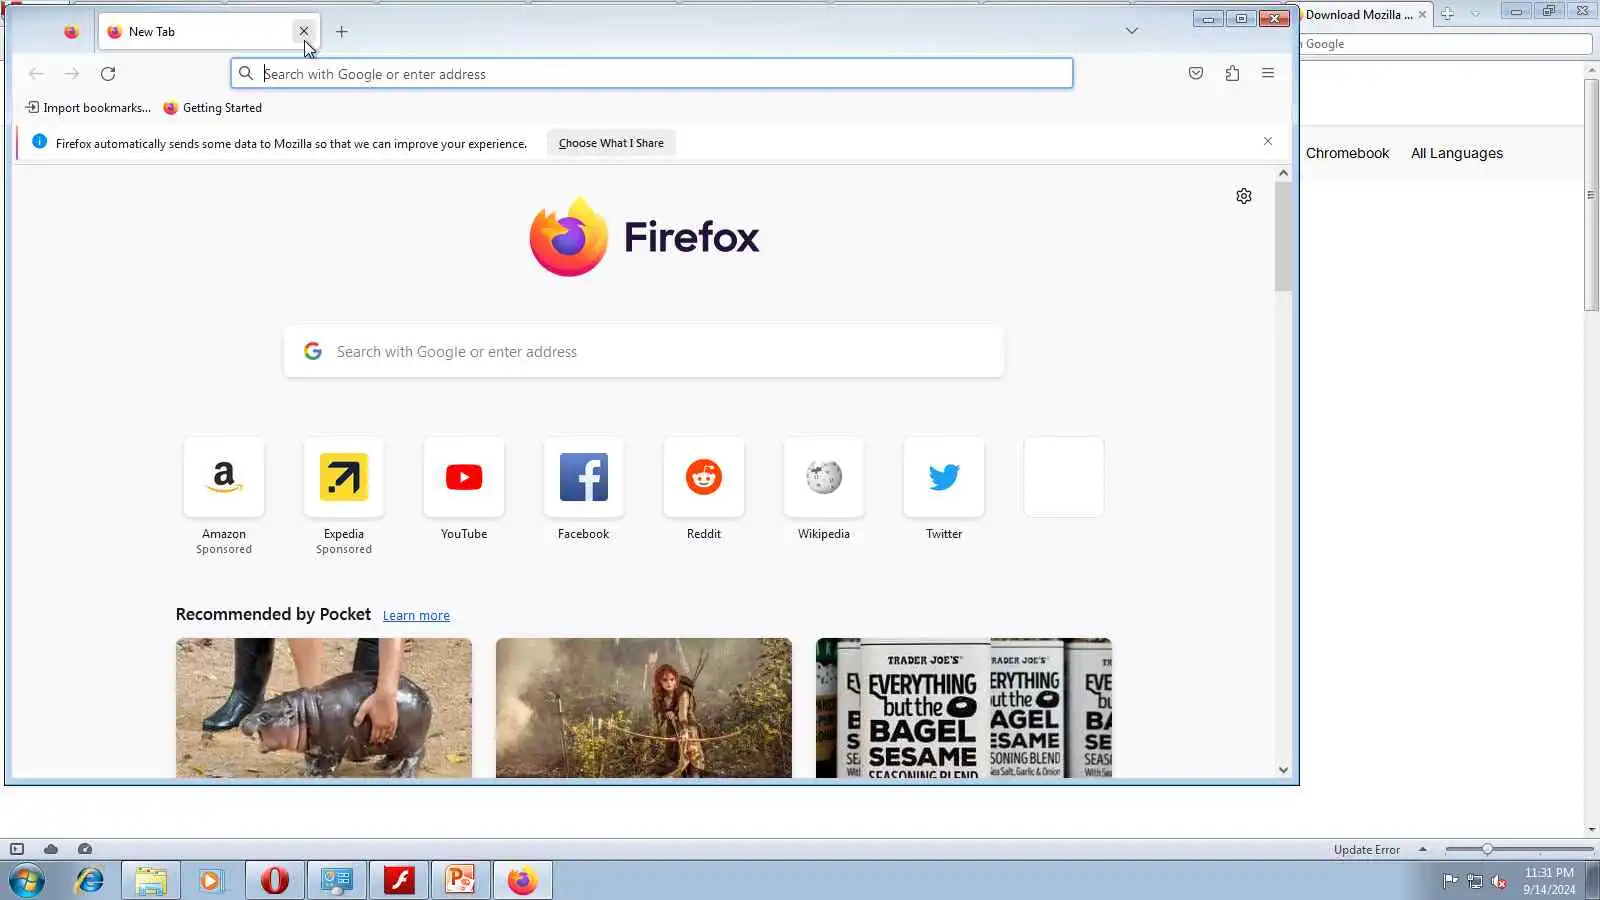Open the Getting Started bookmark

coord(212,108)
